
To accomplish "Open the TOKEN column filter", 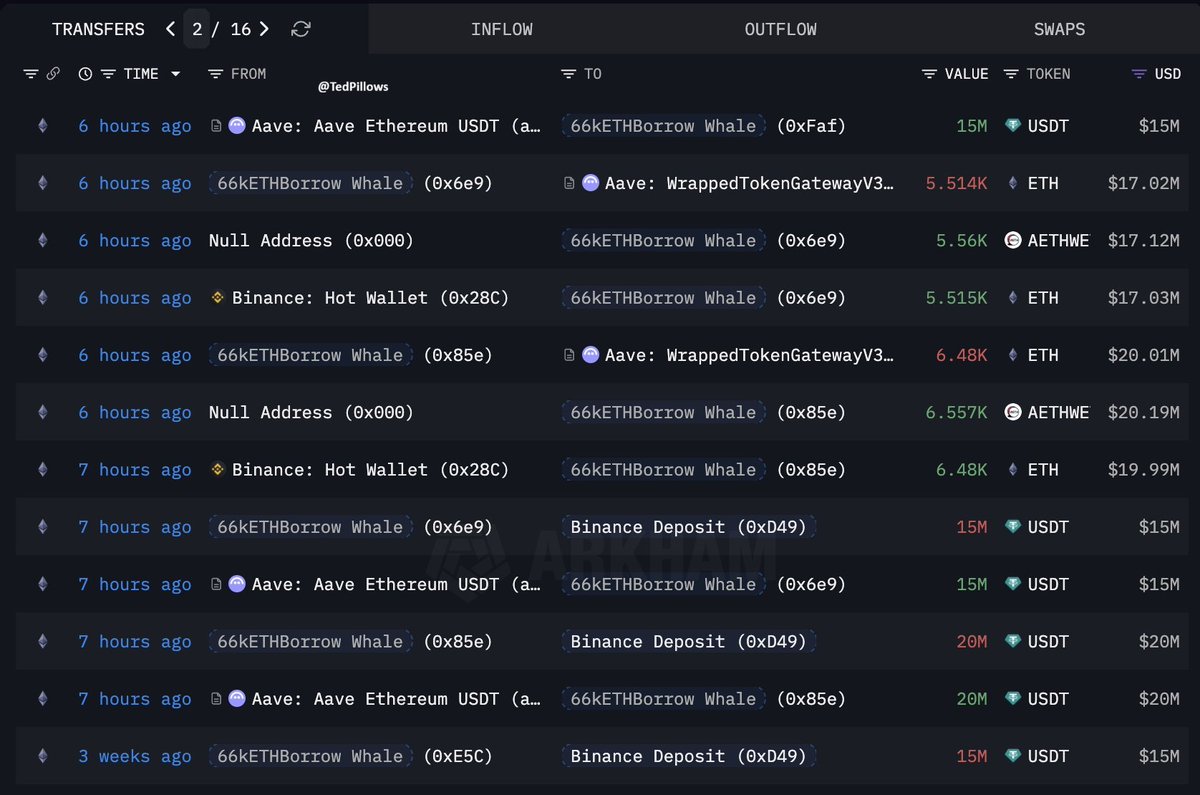I will coord(1011,74).
